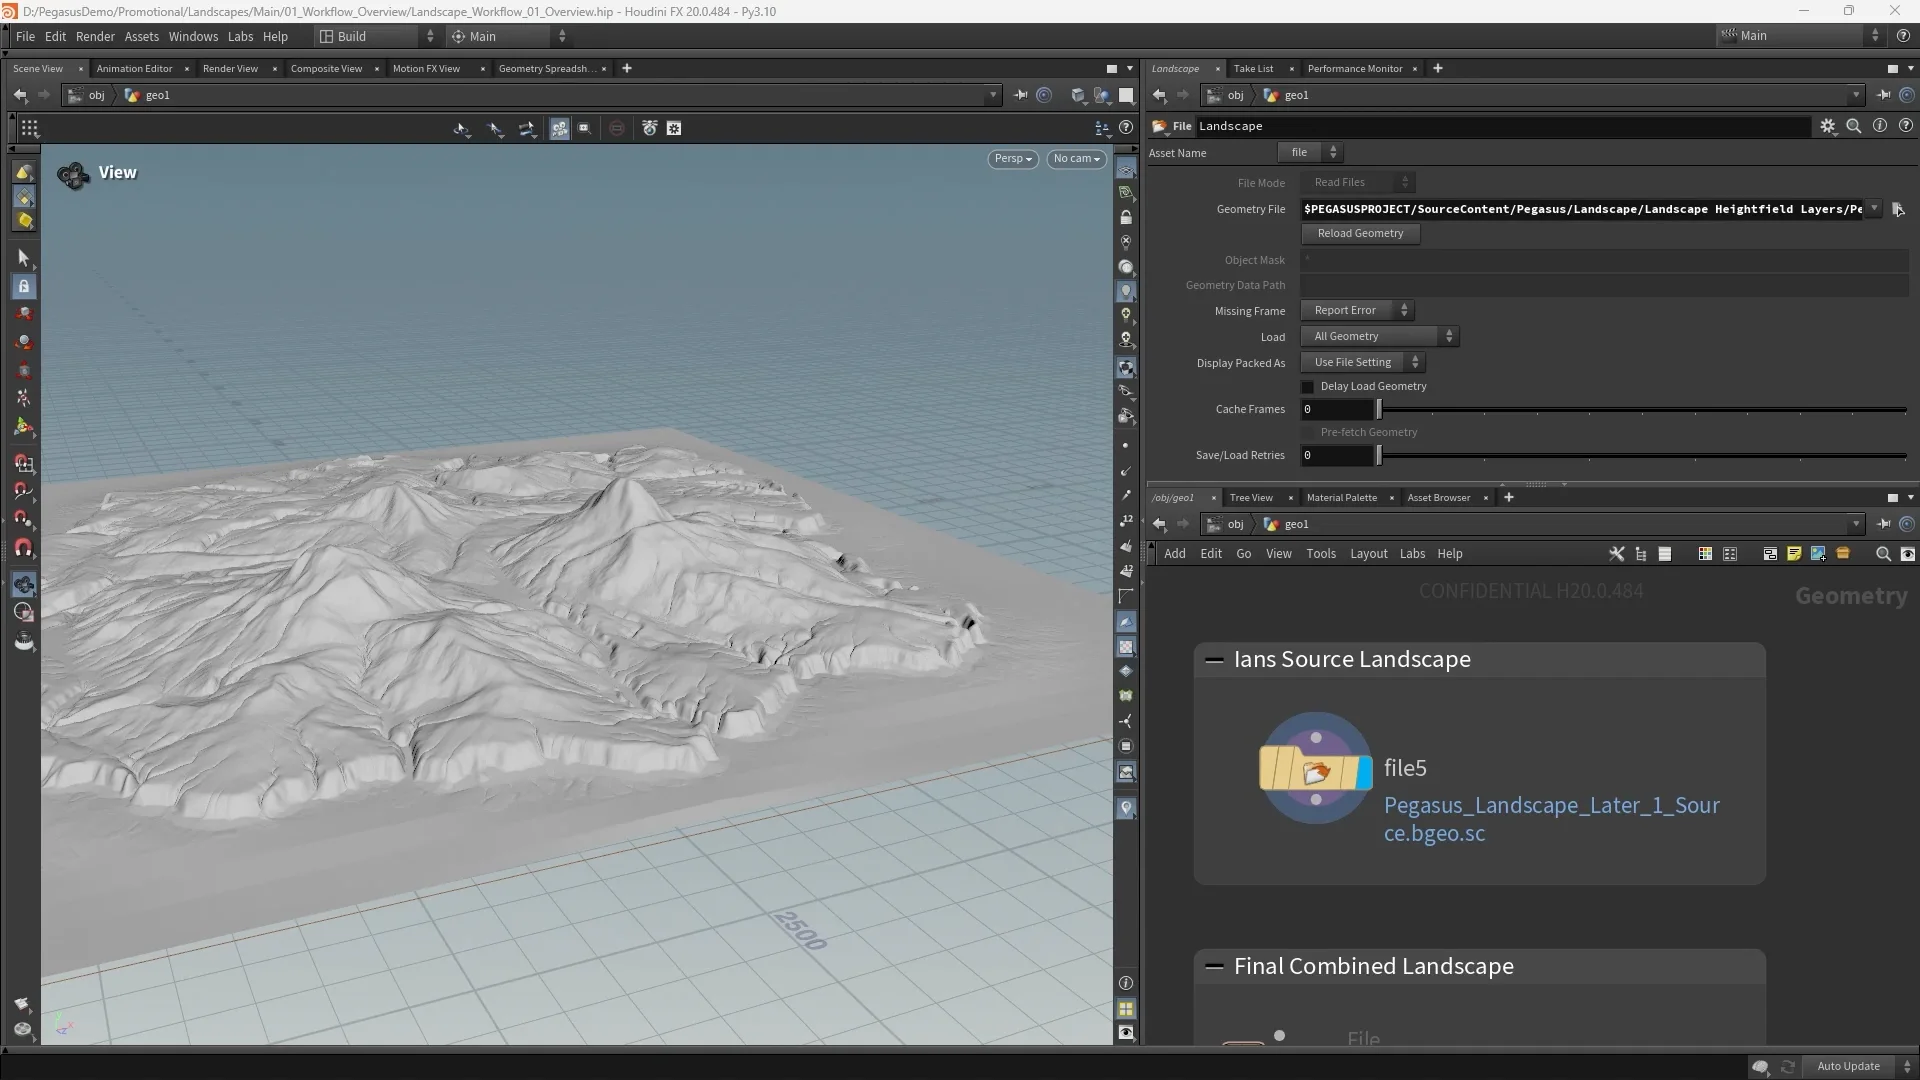The height and width of the screenshot is (1080, 1920).
Task: Open the Load All Geometry dropdown
Action: coord(1380,336)
